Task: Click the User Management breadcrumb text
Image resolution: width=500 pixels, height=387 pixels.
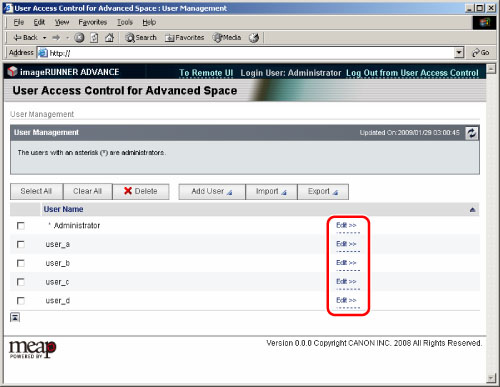Action: [x=42, y=114]
